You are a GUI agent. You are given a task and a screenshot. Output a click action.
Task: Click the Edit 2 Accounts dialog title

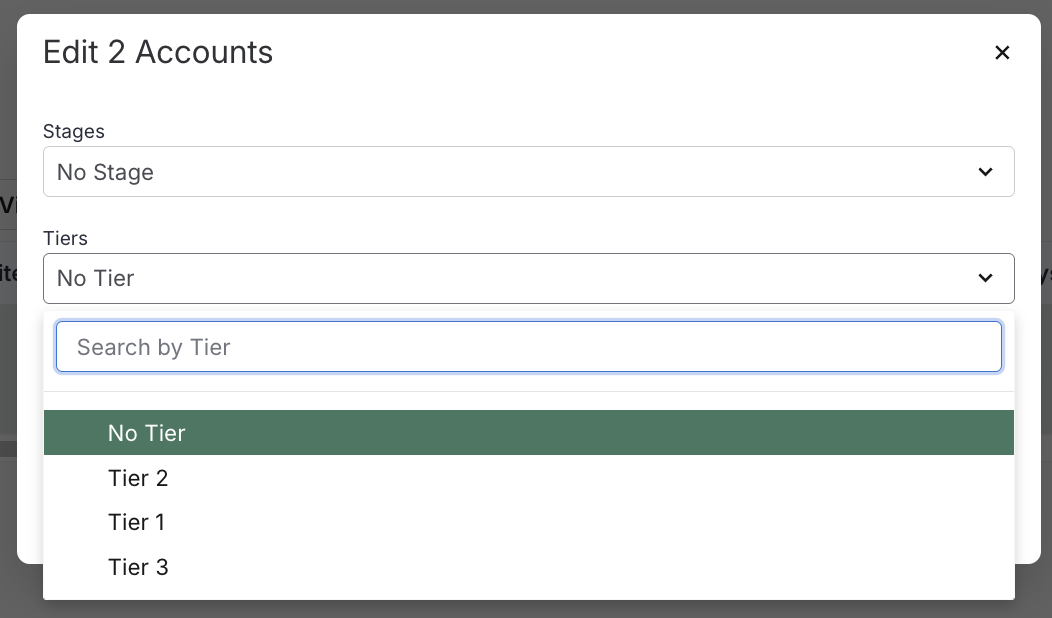[158, 52]
